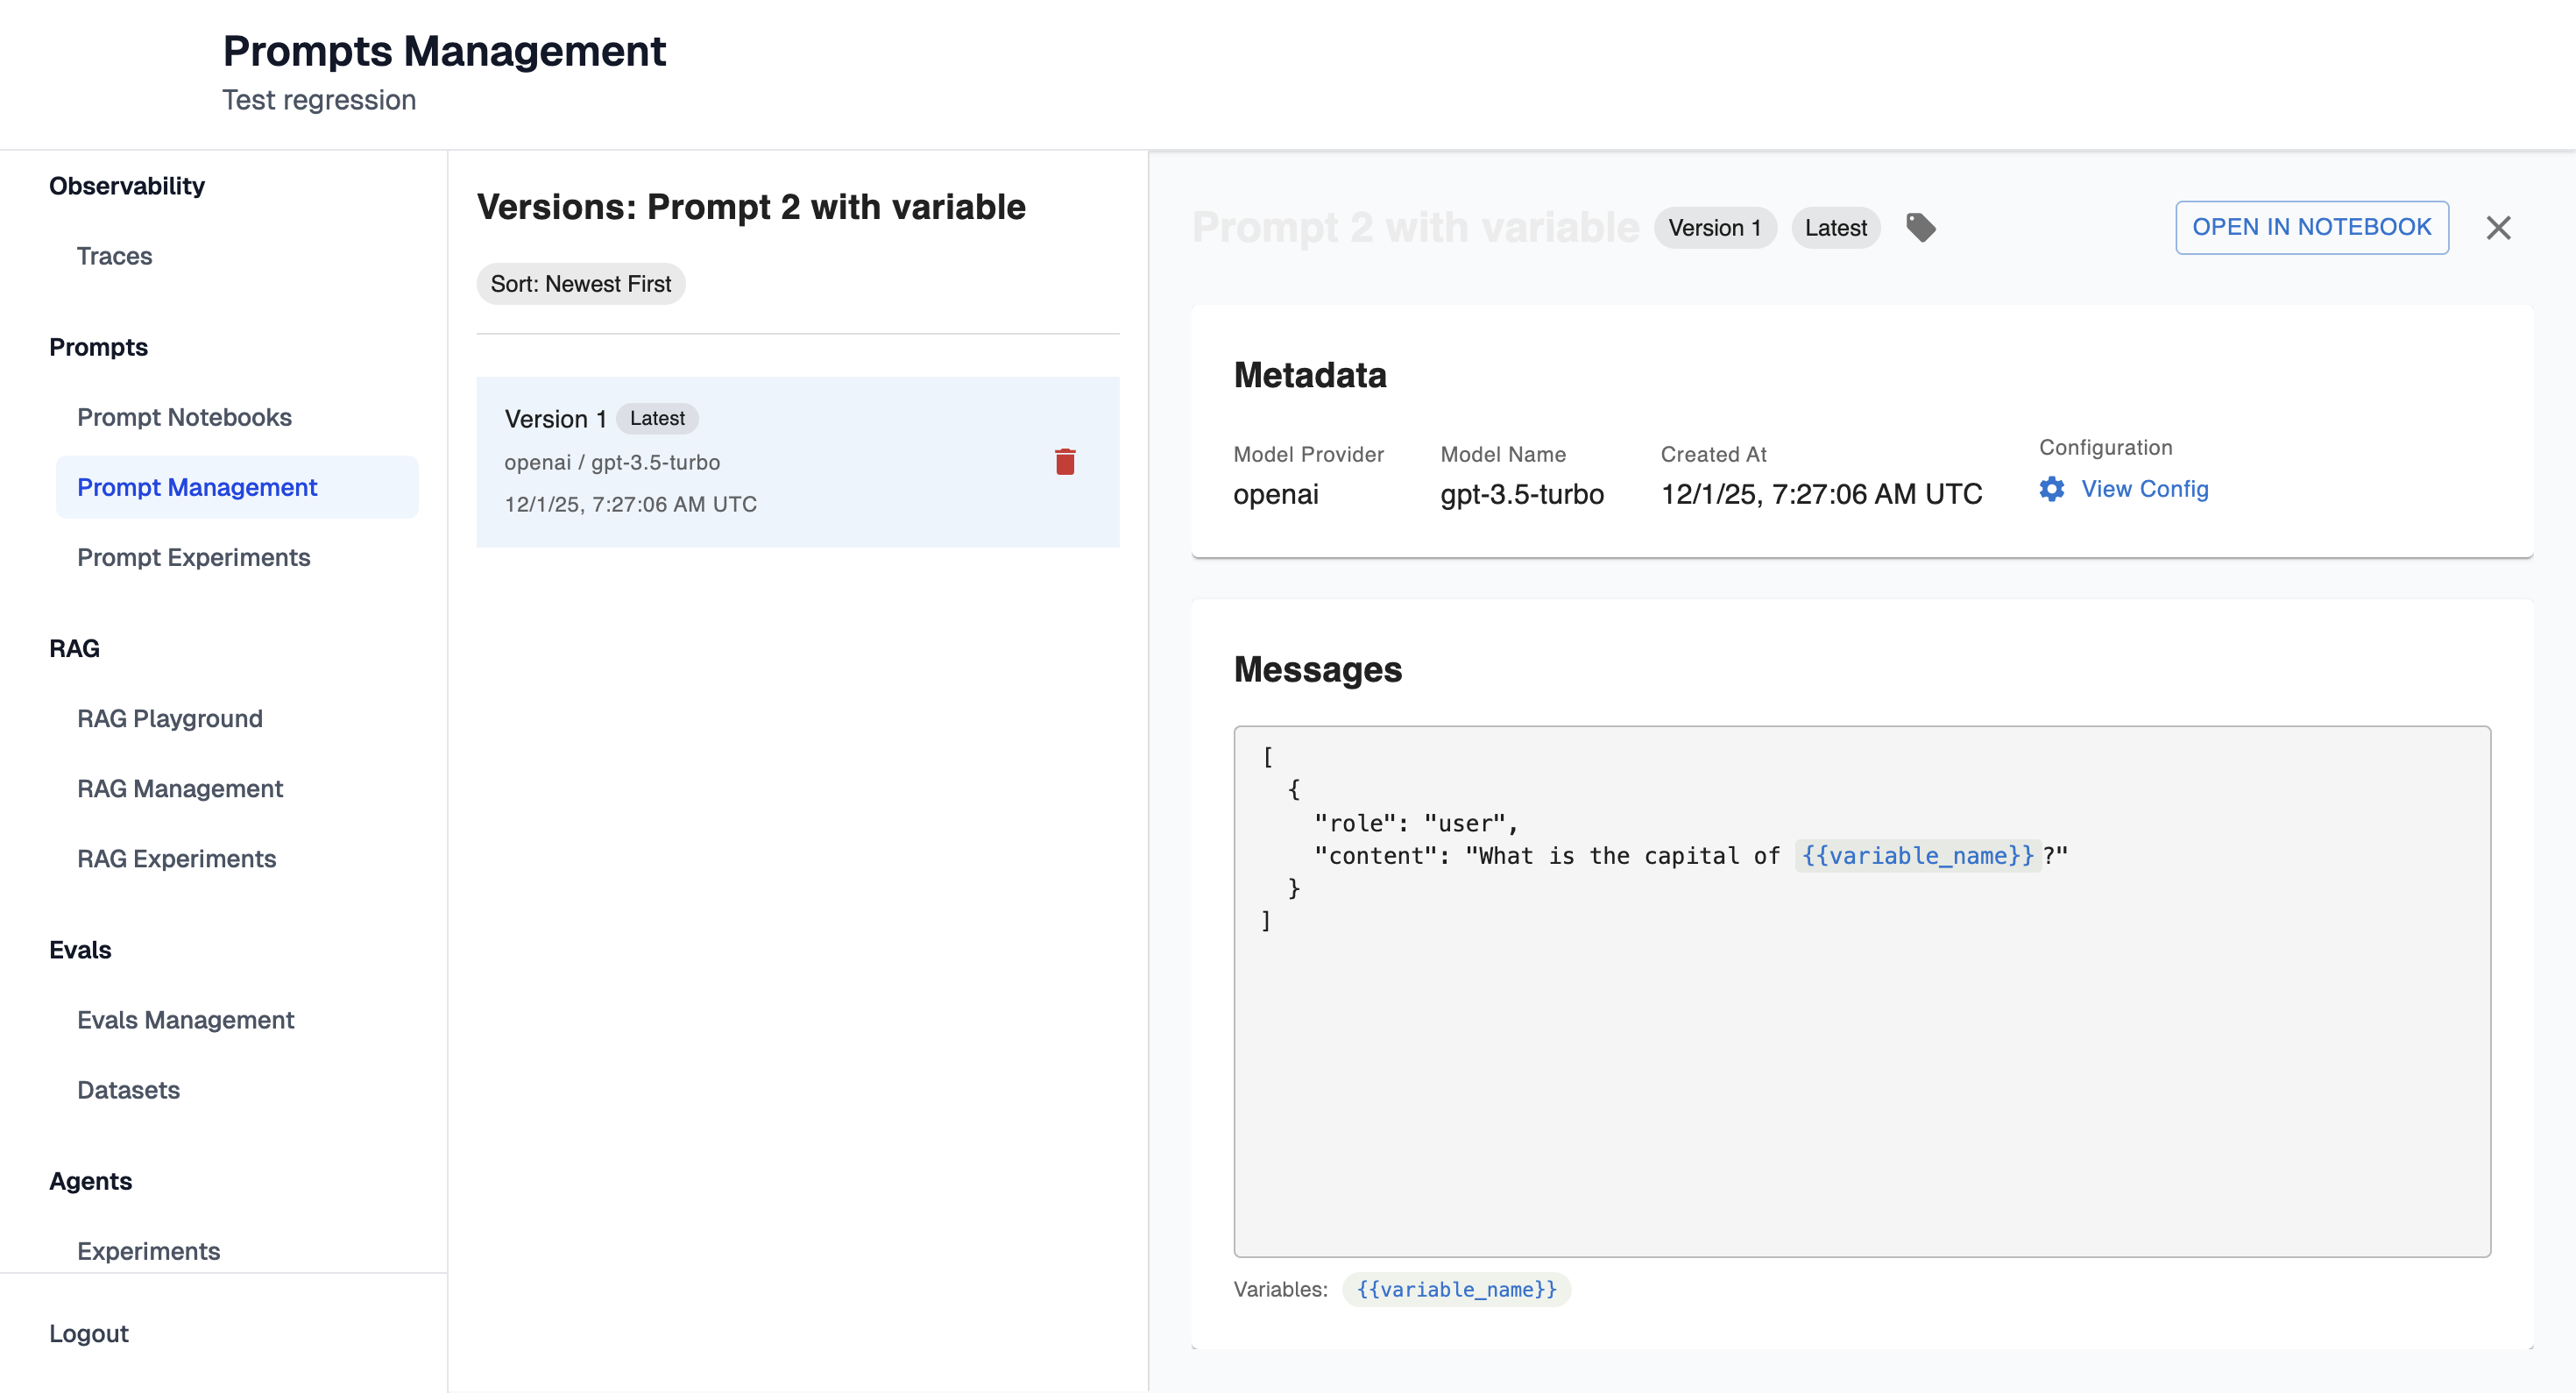Go to Traces in the sidebar

(x=114, y=256)
